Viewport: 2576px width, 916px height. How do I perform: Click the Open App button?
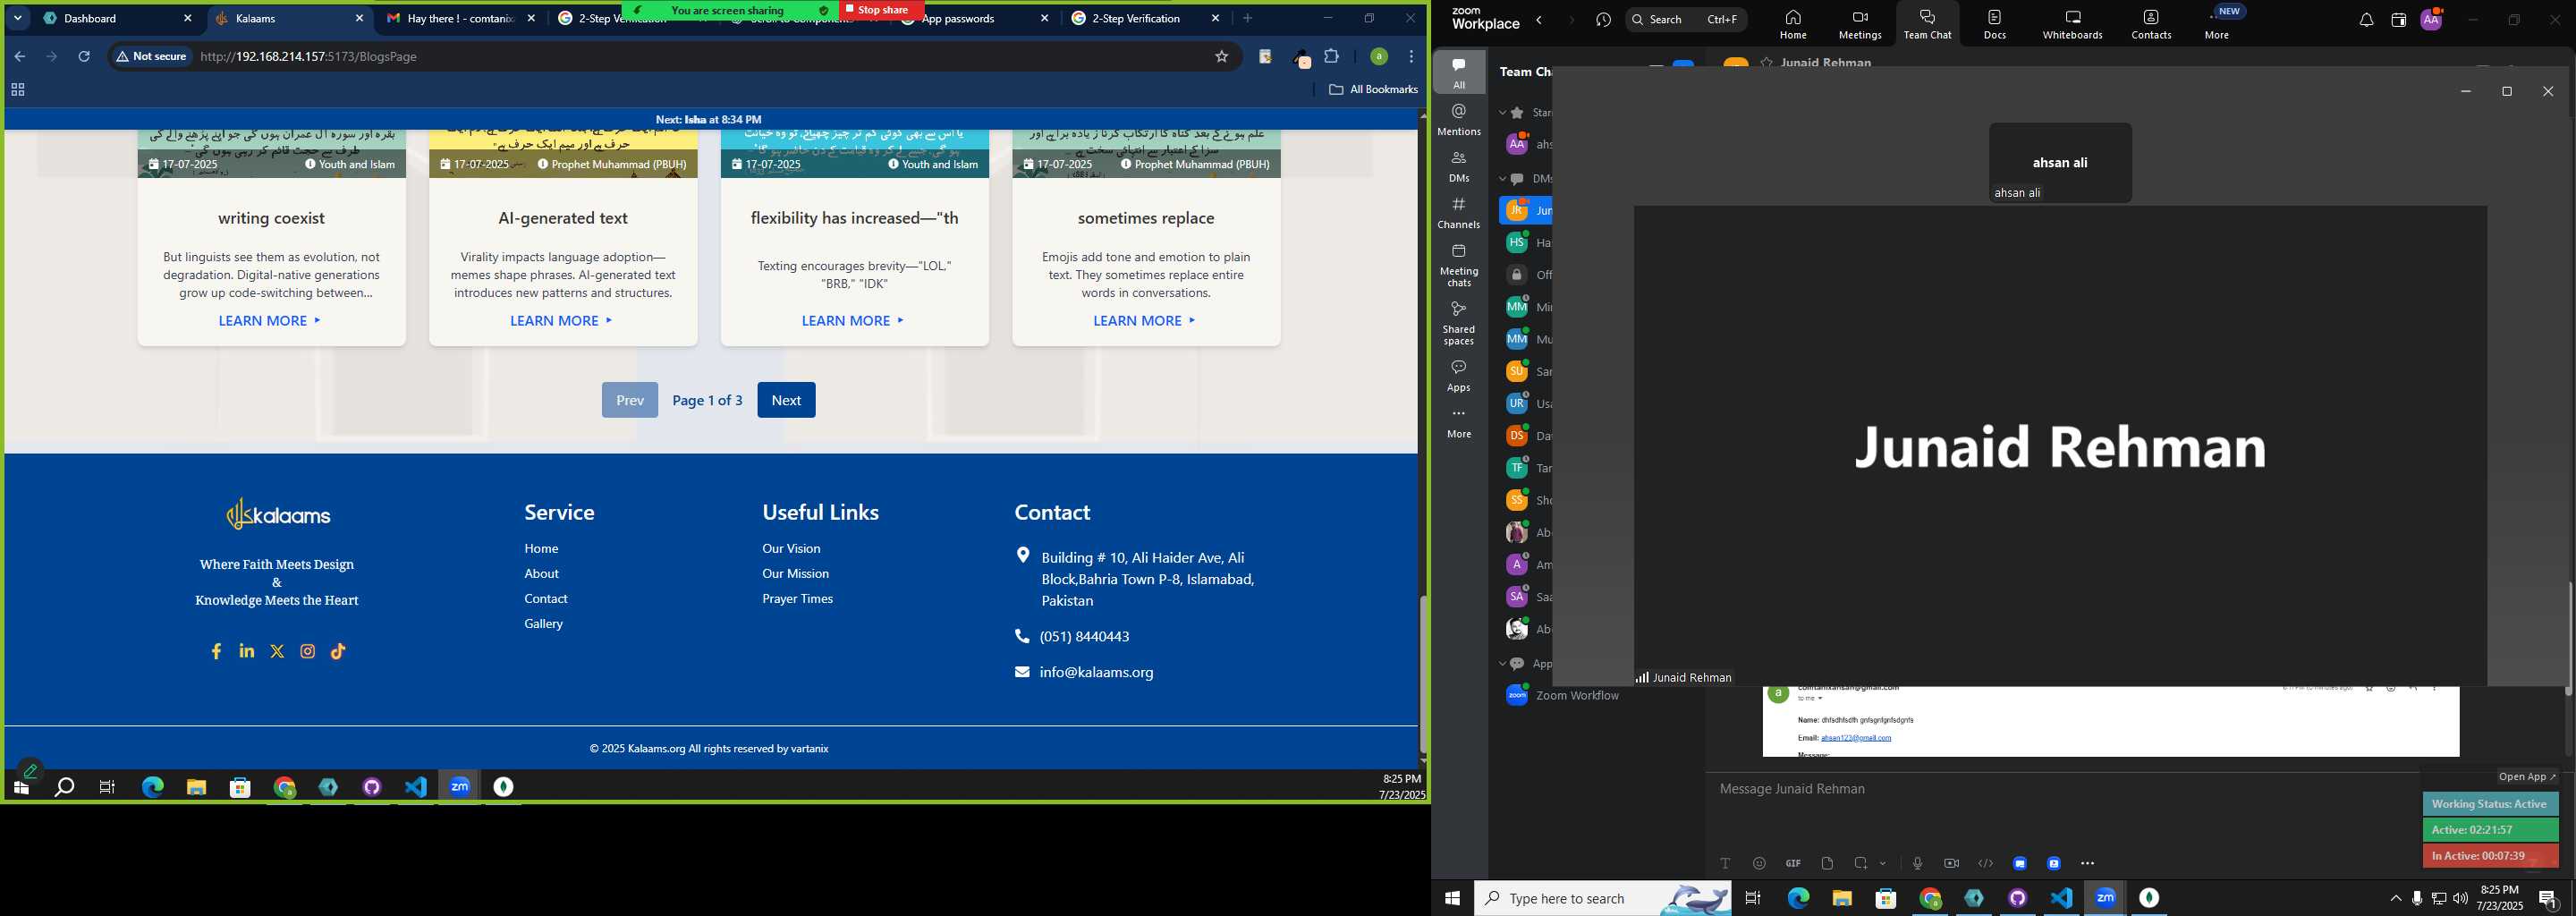[x=2526, y=777]
